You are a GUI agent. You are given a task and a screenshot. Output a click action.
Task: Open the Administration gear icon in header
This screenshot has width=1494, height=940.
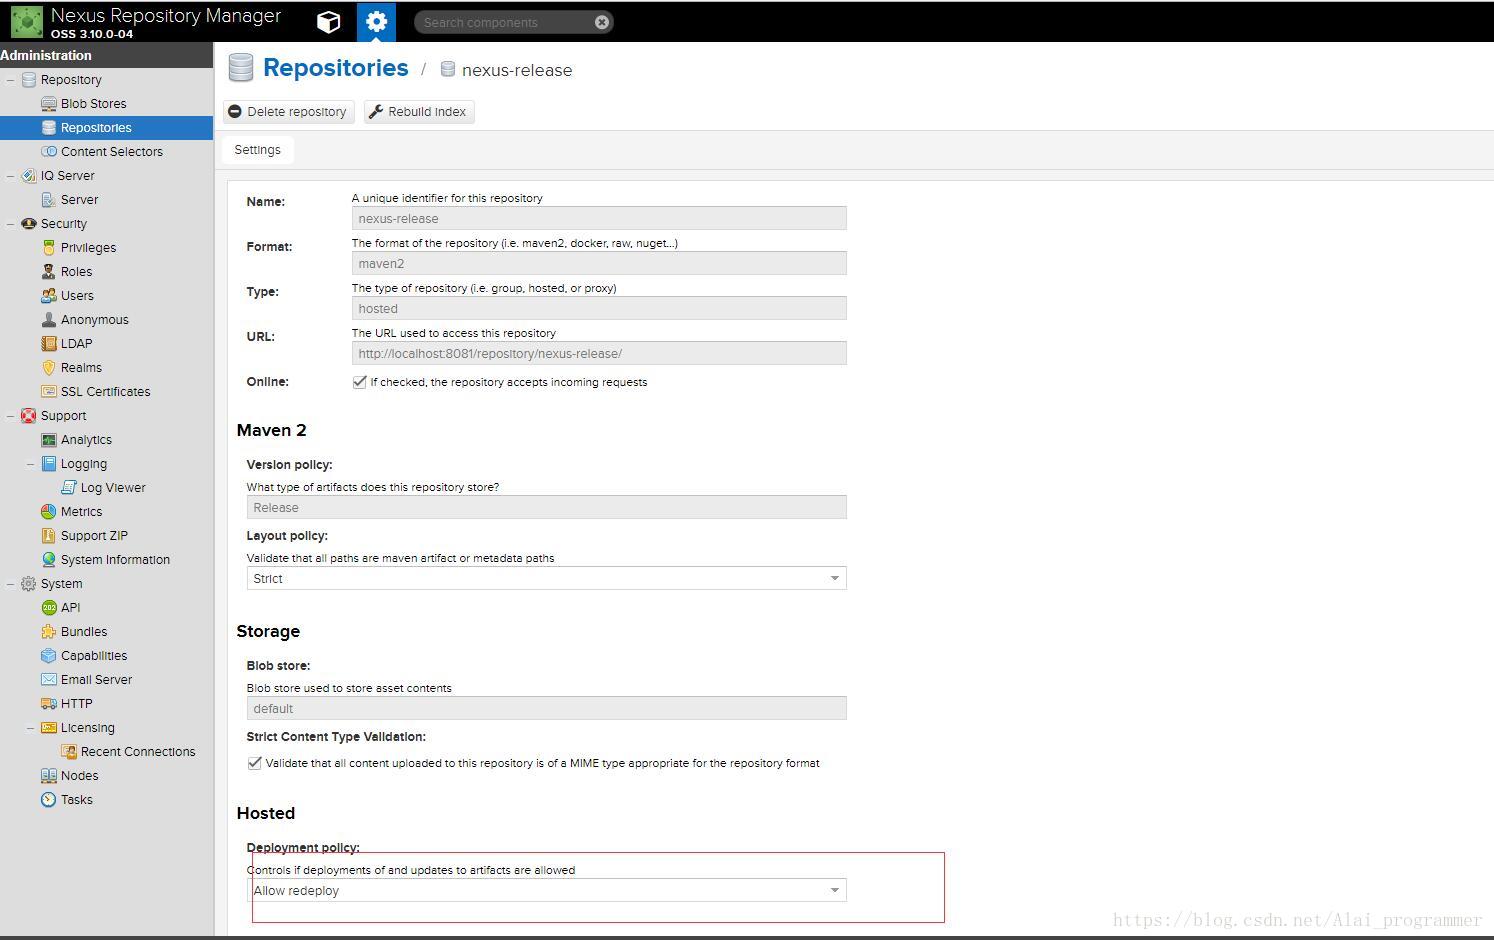(x=376, y=22)
